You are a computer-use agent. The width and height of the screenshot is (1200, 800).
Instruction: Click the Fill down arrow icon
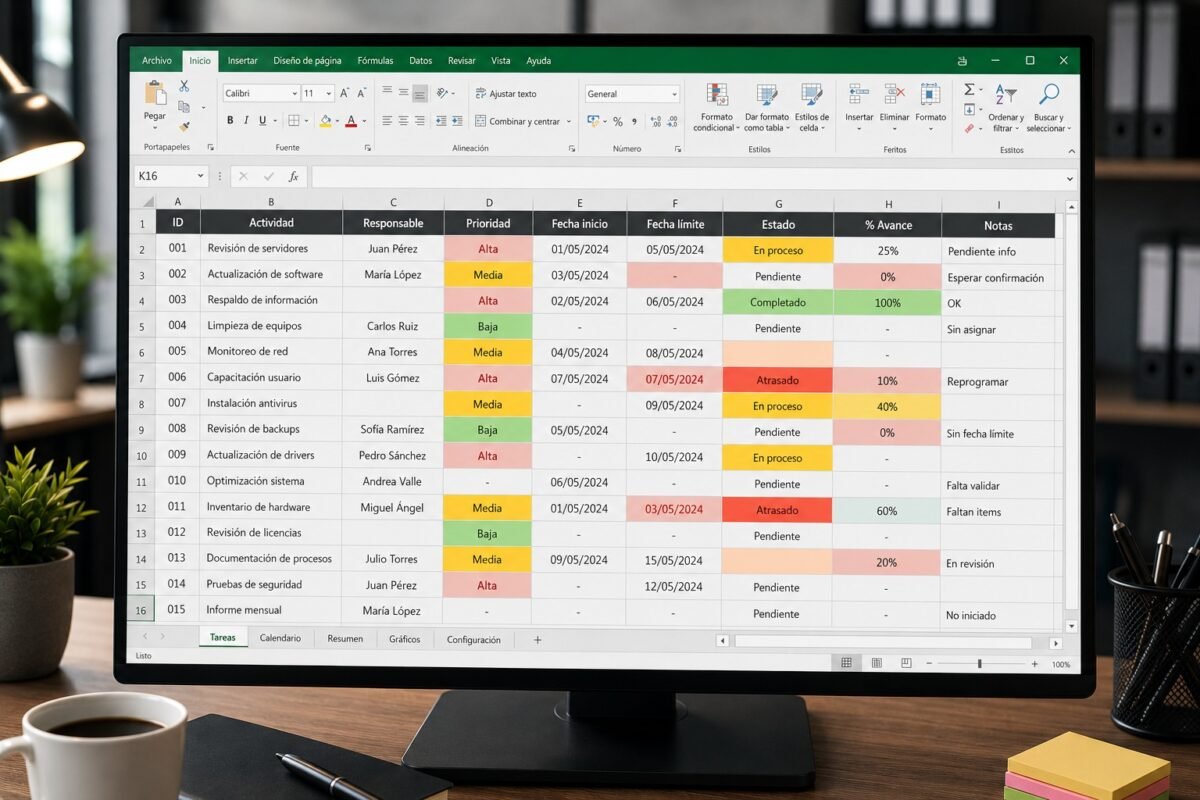pyautogui.click(x=969, y=109)
